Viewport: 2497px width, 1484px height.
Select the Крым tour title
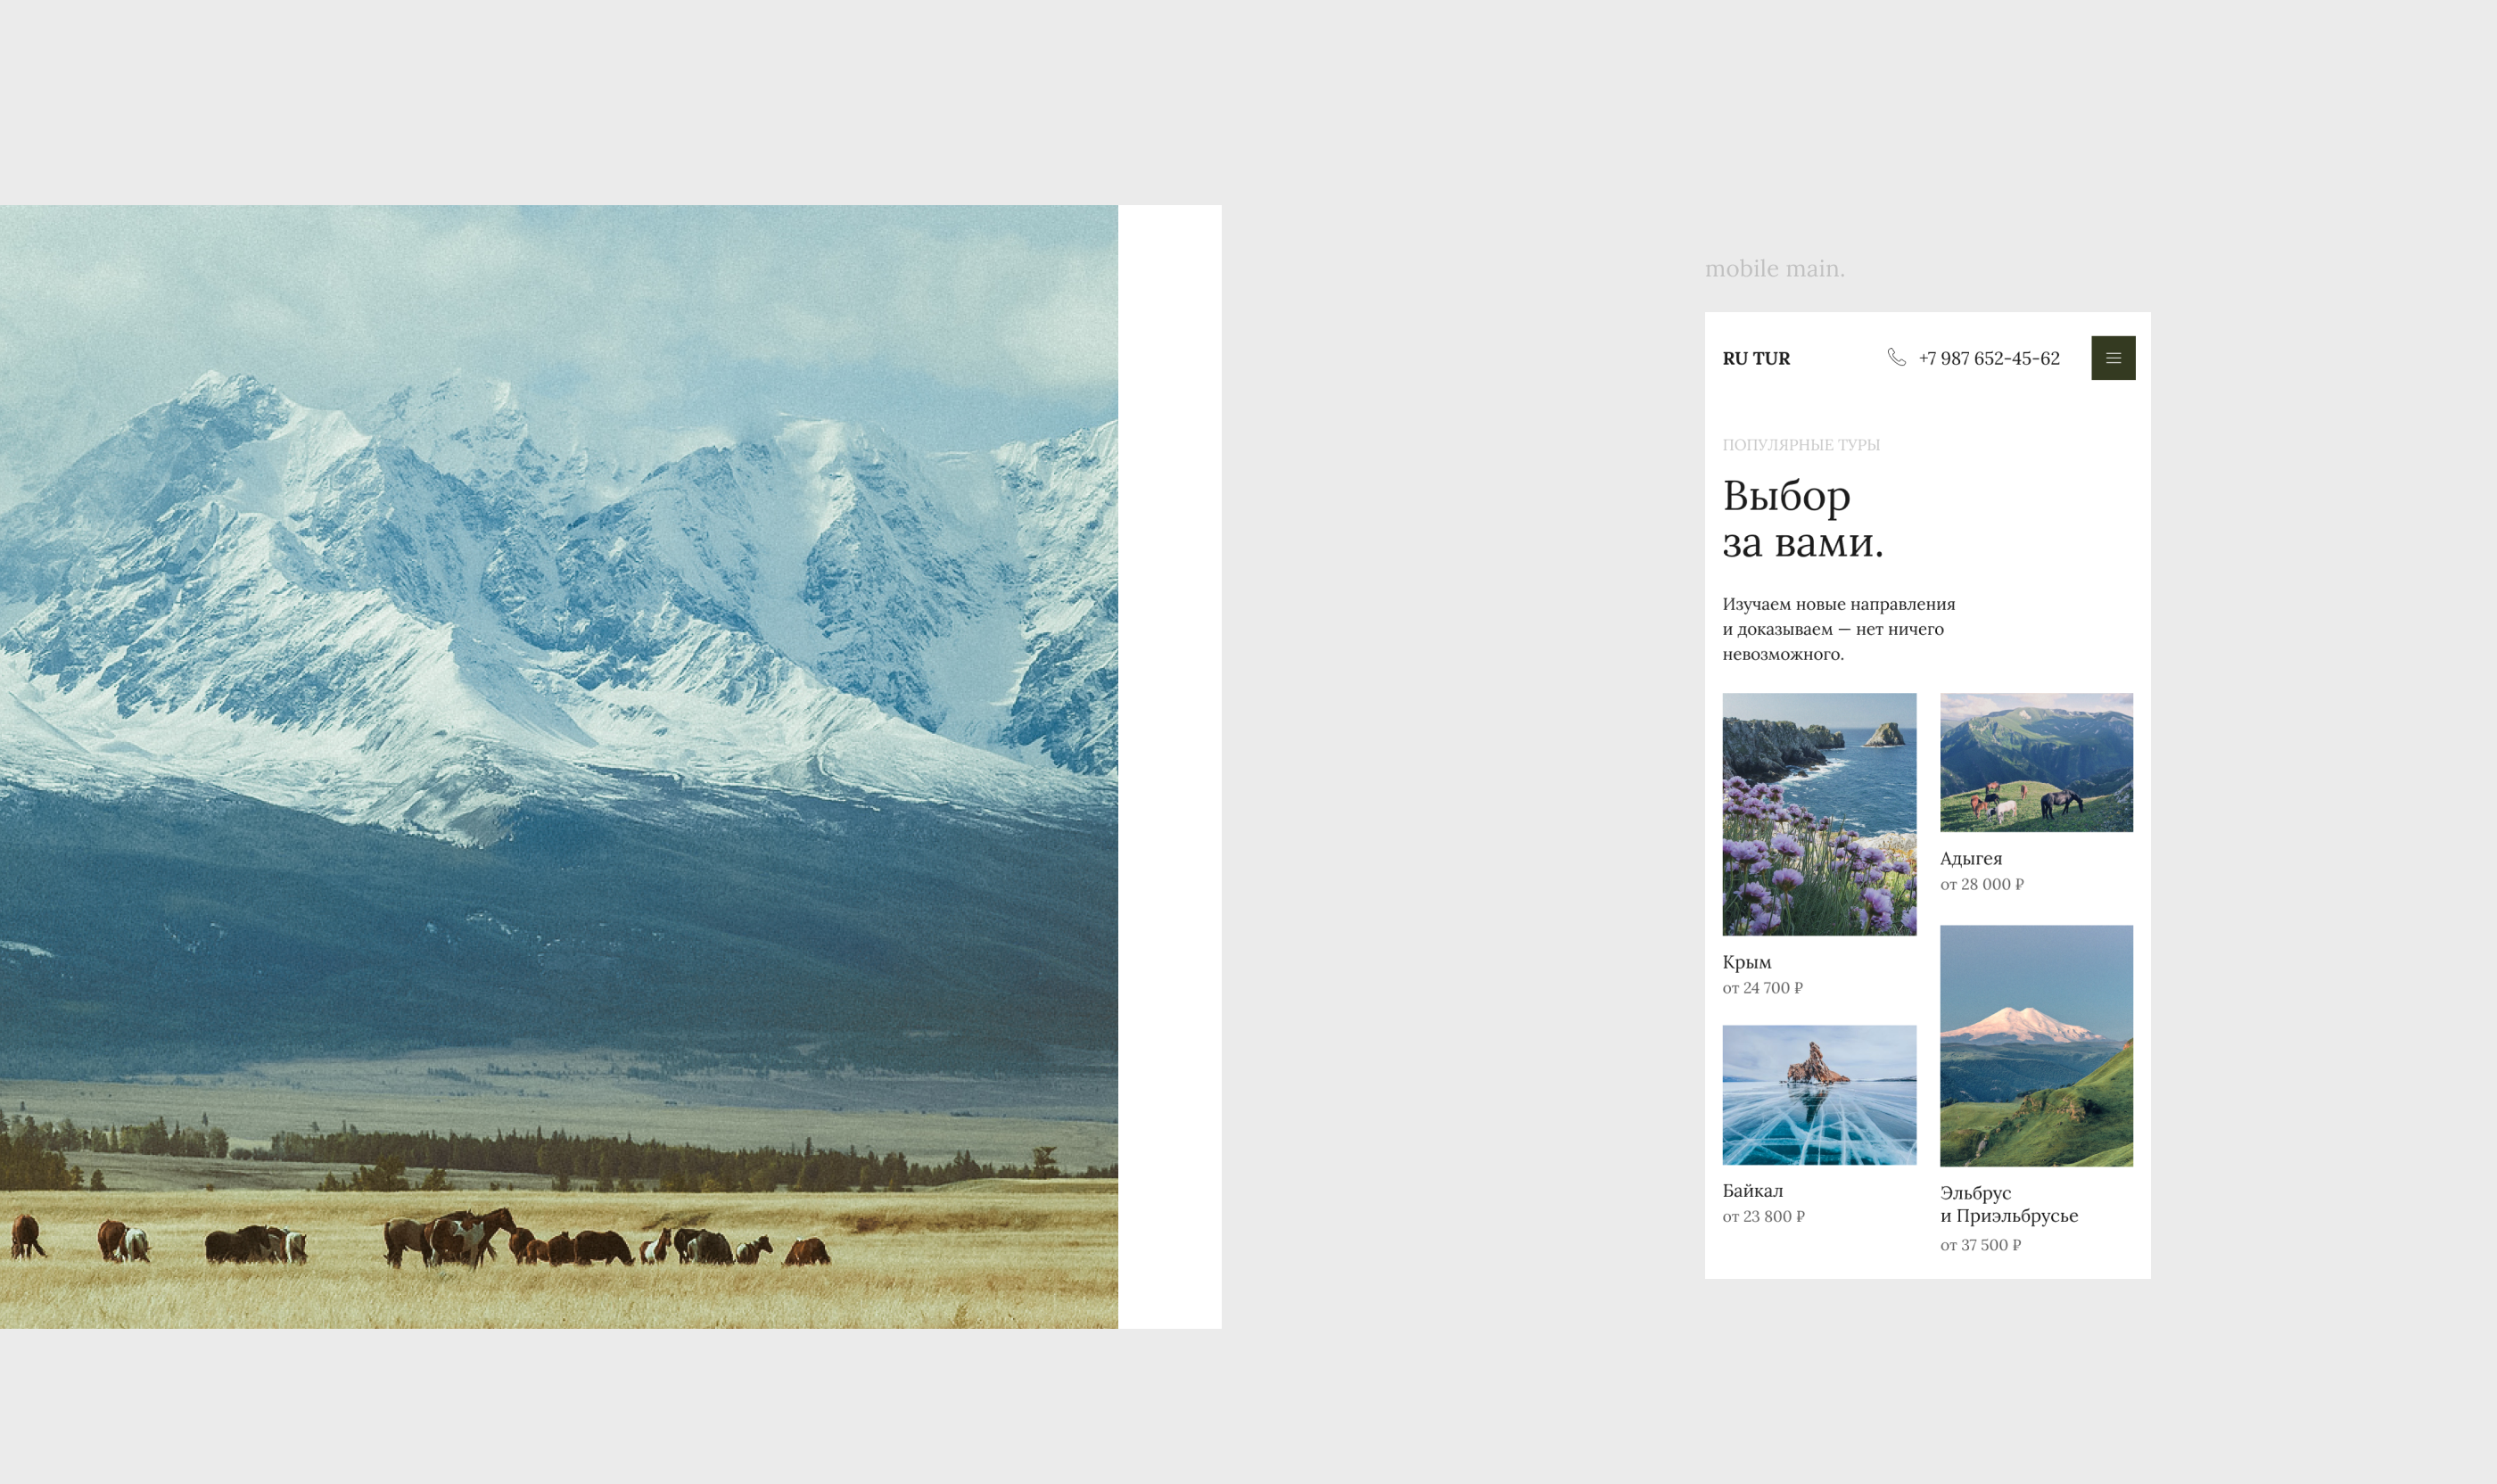[1747, 962]
